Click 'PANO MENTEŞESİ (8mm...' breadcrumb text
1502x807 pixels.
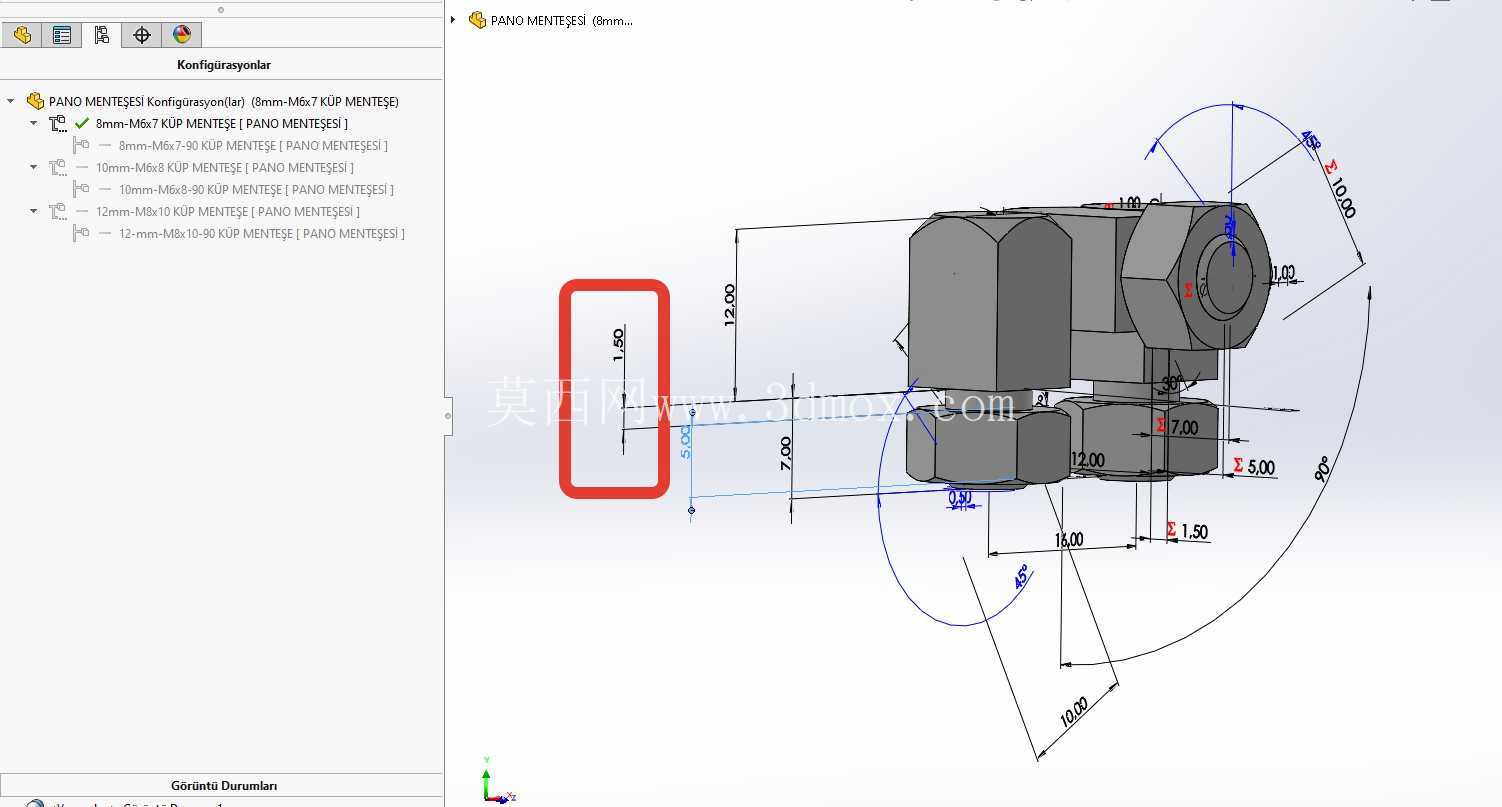(562, 20)
